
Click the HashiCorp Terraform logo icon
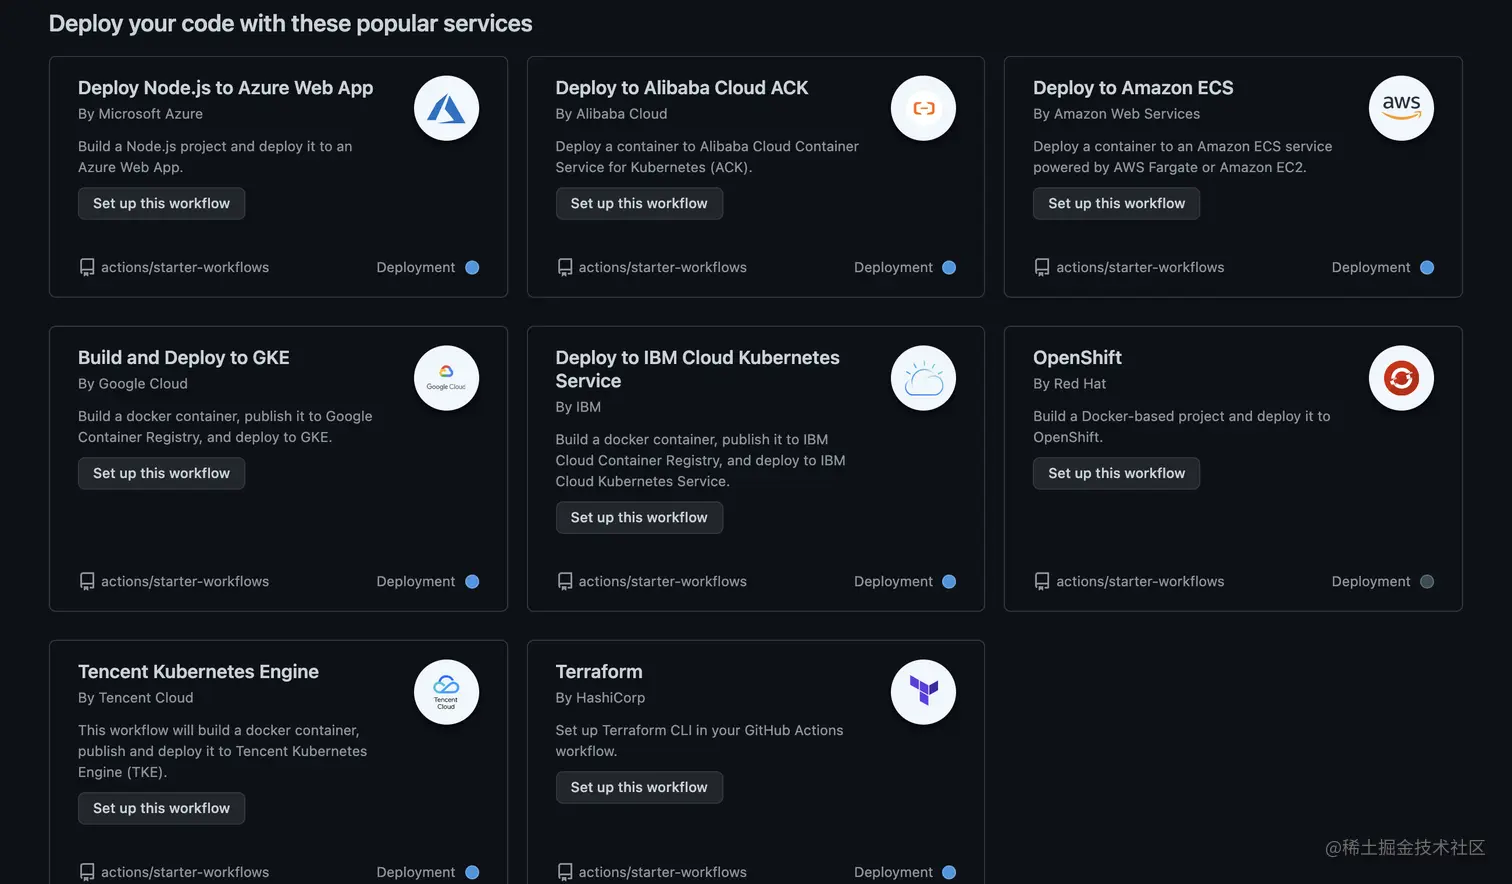pos(923,692)
